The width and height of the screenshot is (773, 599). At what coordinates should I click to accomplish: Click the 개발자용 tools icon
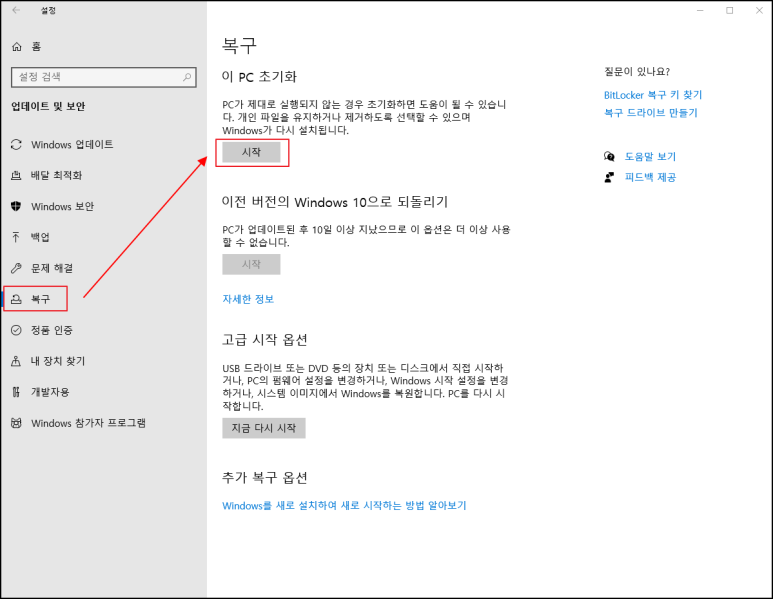(16, 392)
